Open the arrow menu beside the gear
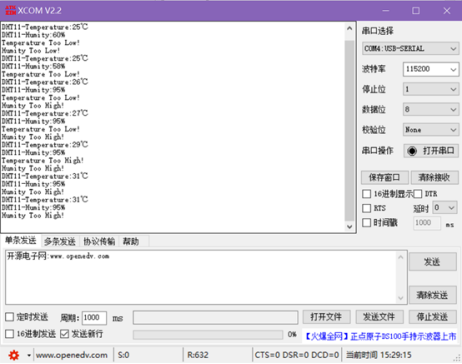 coord(29,355)
